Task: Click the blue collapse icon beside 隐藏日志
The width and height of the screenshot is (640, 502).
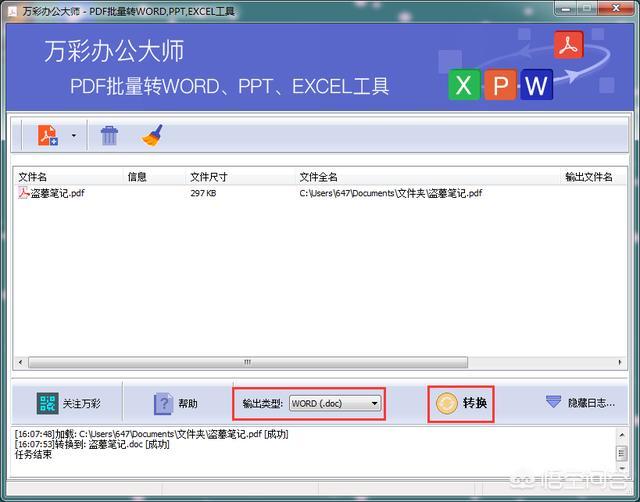Action: (553, 401)
